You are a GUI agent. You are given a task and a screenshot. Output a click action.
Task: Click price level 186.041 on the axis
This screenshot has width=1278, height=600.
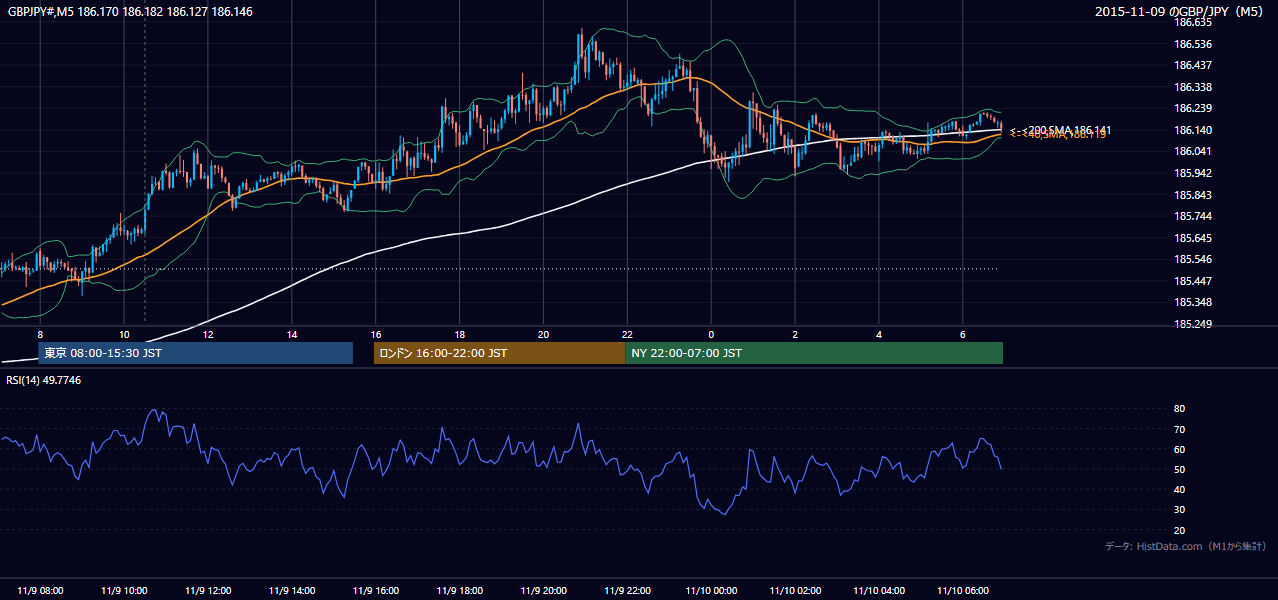(1192, 151)
